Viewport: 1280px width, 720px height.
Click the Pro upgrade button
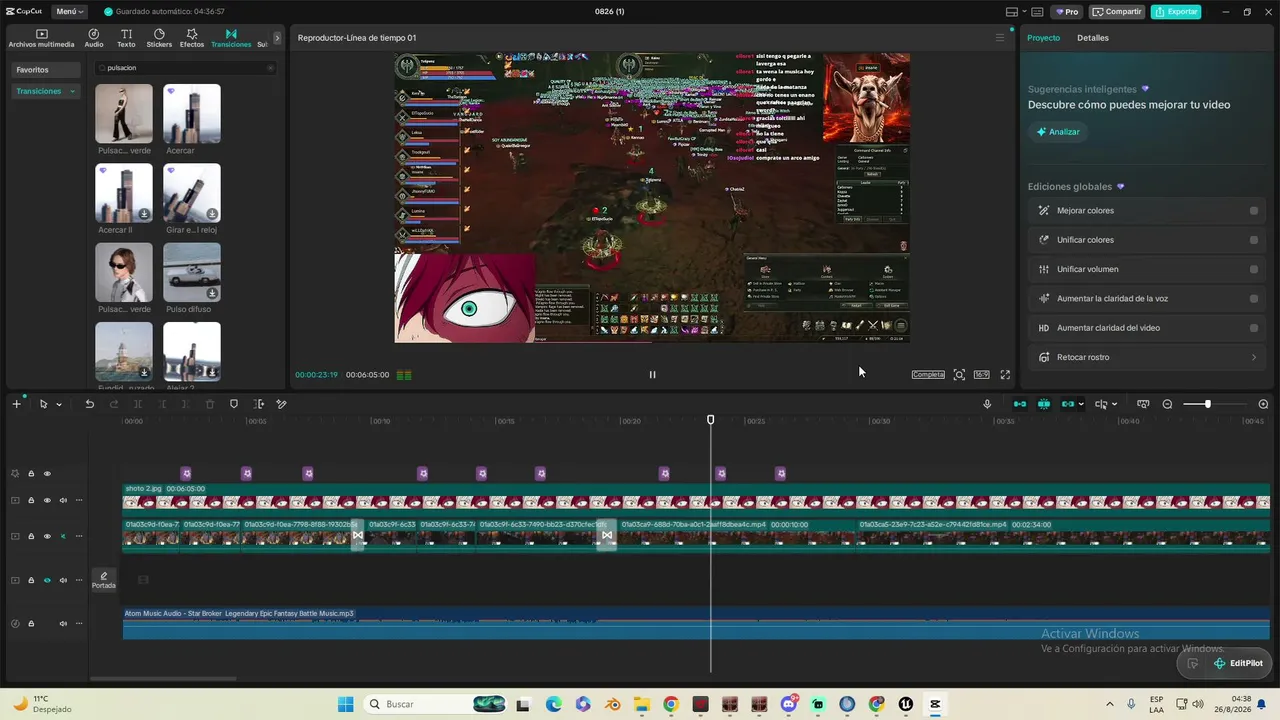coord(1066,12)
